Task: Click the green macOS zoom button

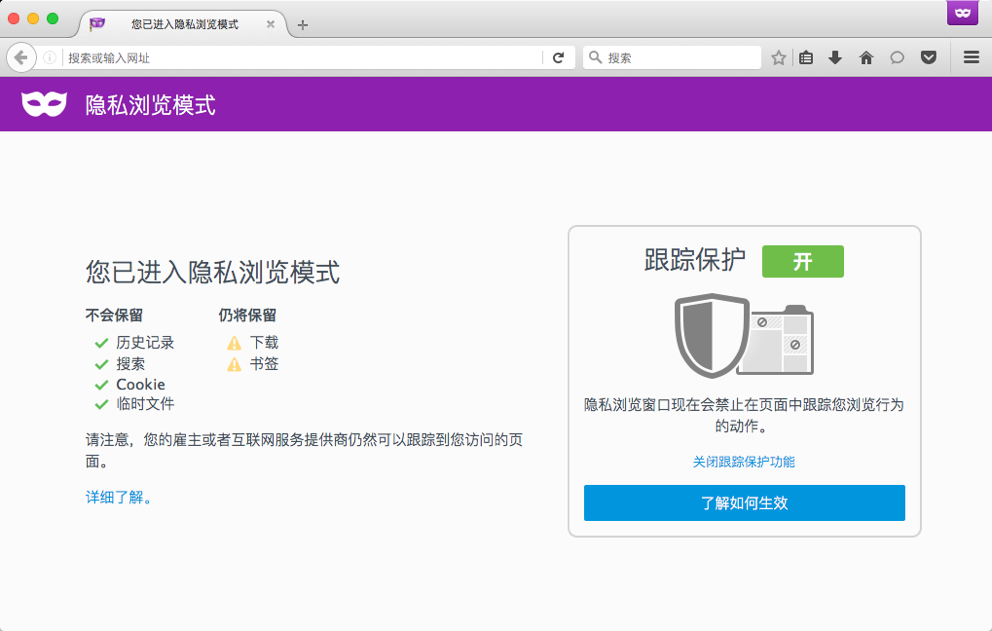Action: (53, 18)
